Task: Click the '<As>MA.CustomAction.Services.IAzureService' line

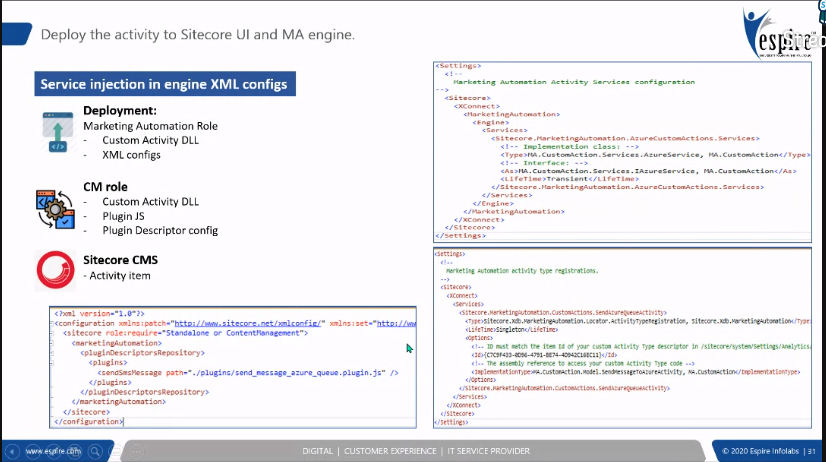Action: click(x=648, y=171)
